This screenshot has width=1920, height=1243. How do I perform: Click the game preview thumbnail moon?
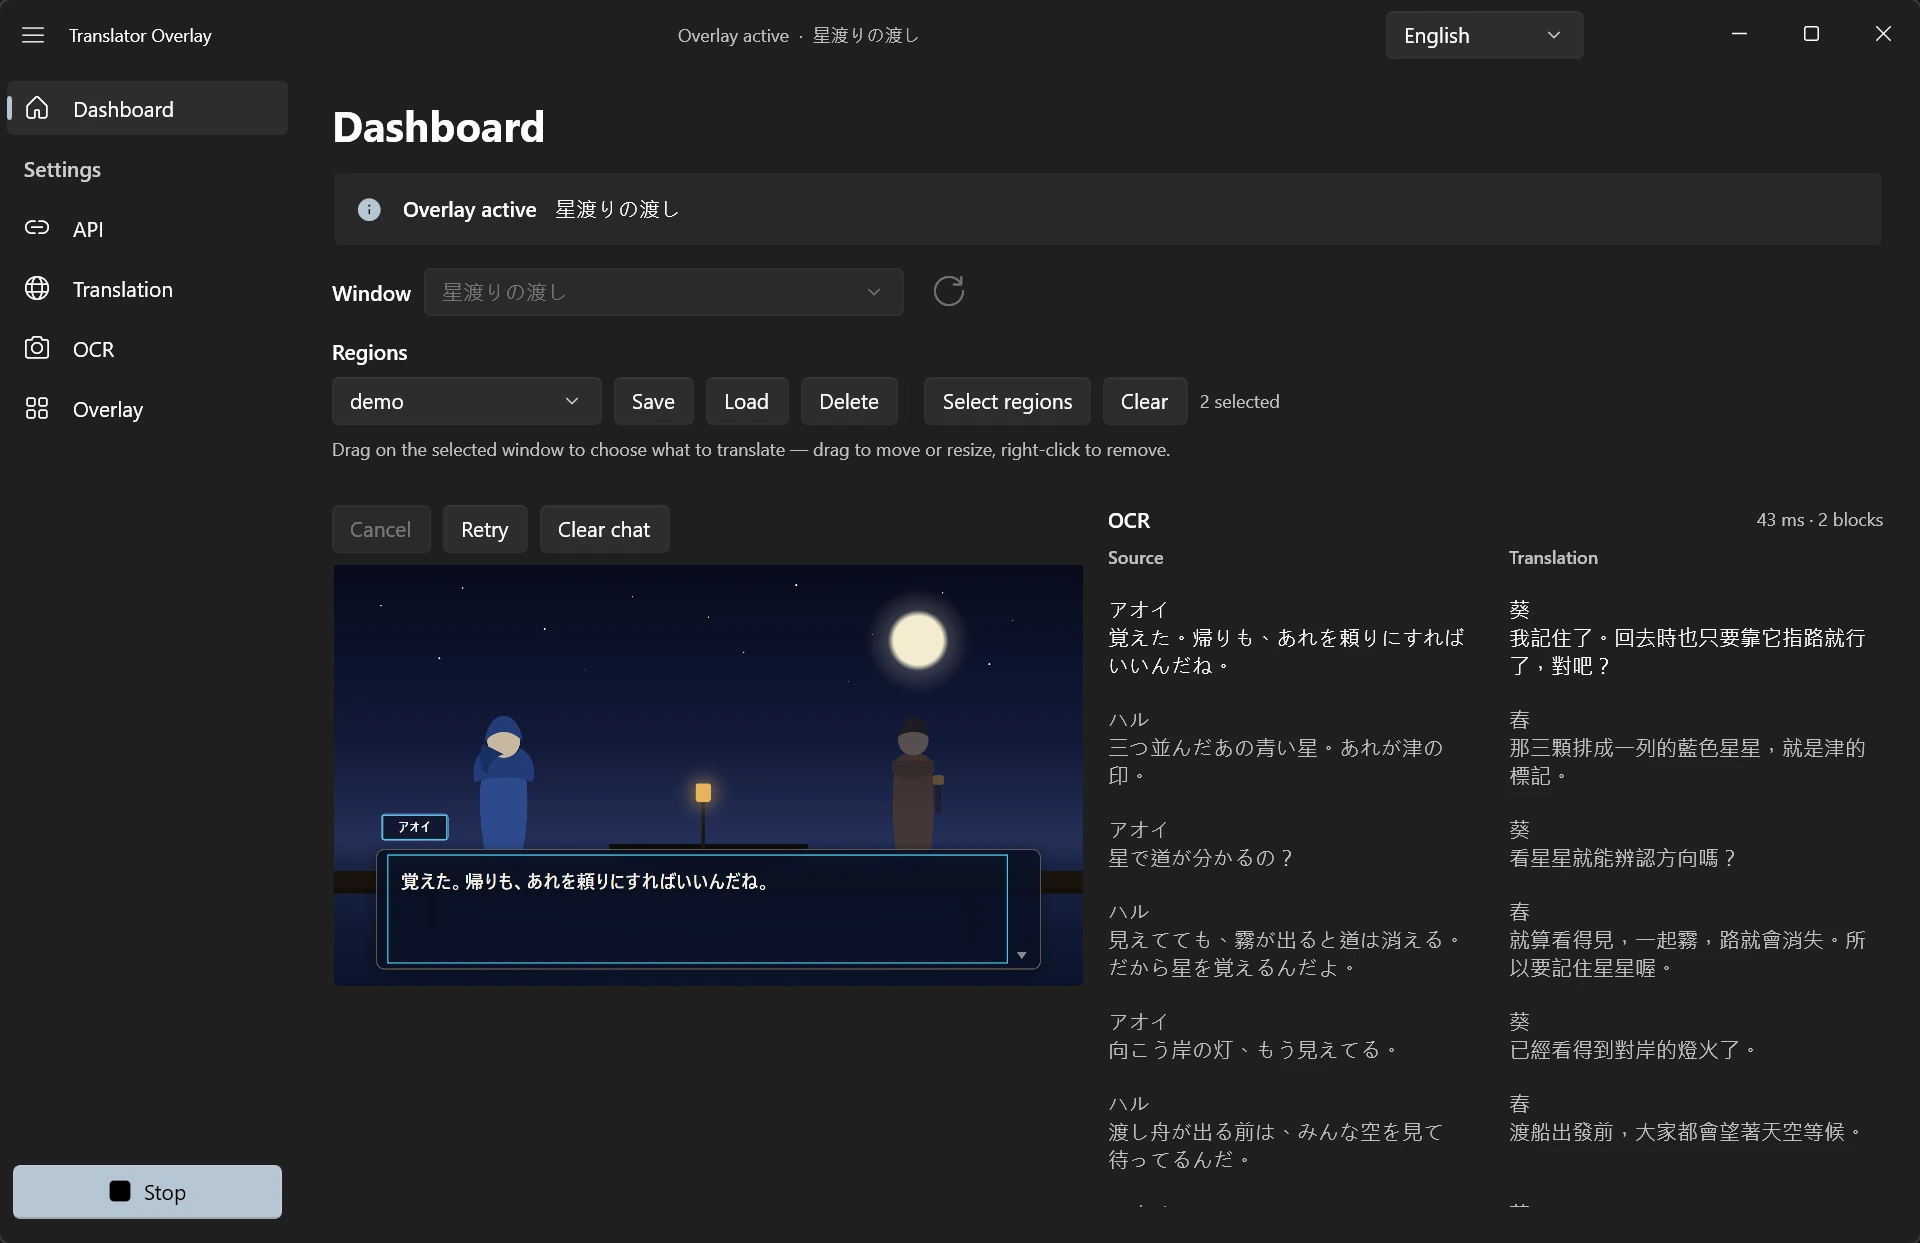[x=917, y=640]
